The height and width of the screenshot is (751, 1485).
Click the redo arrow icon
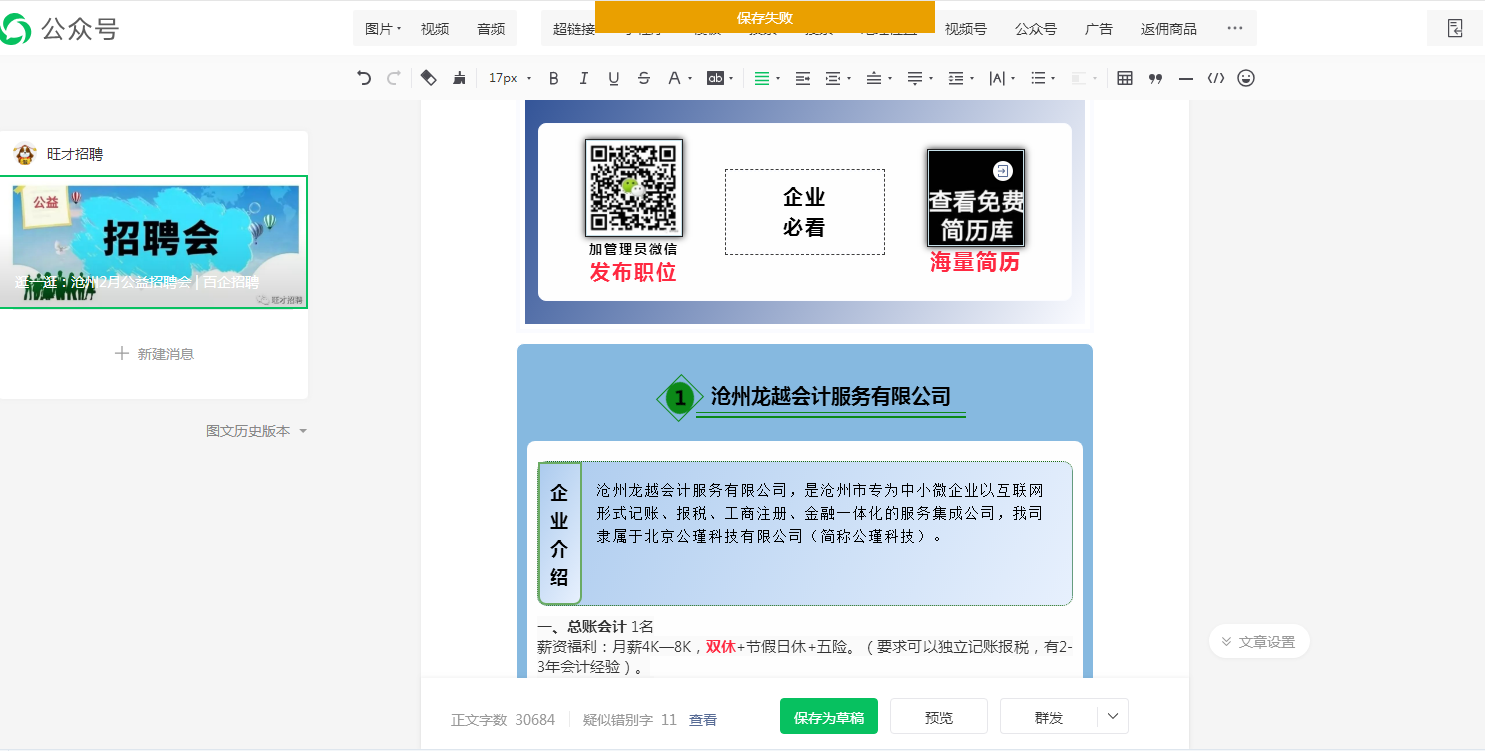[394, 78]
